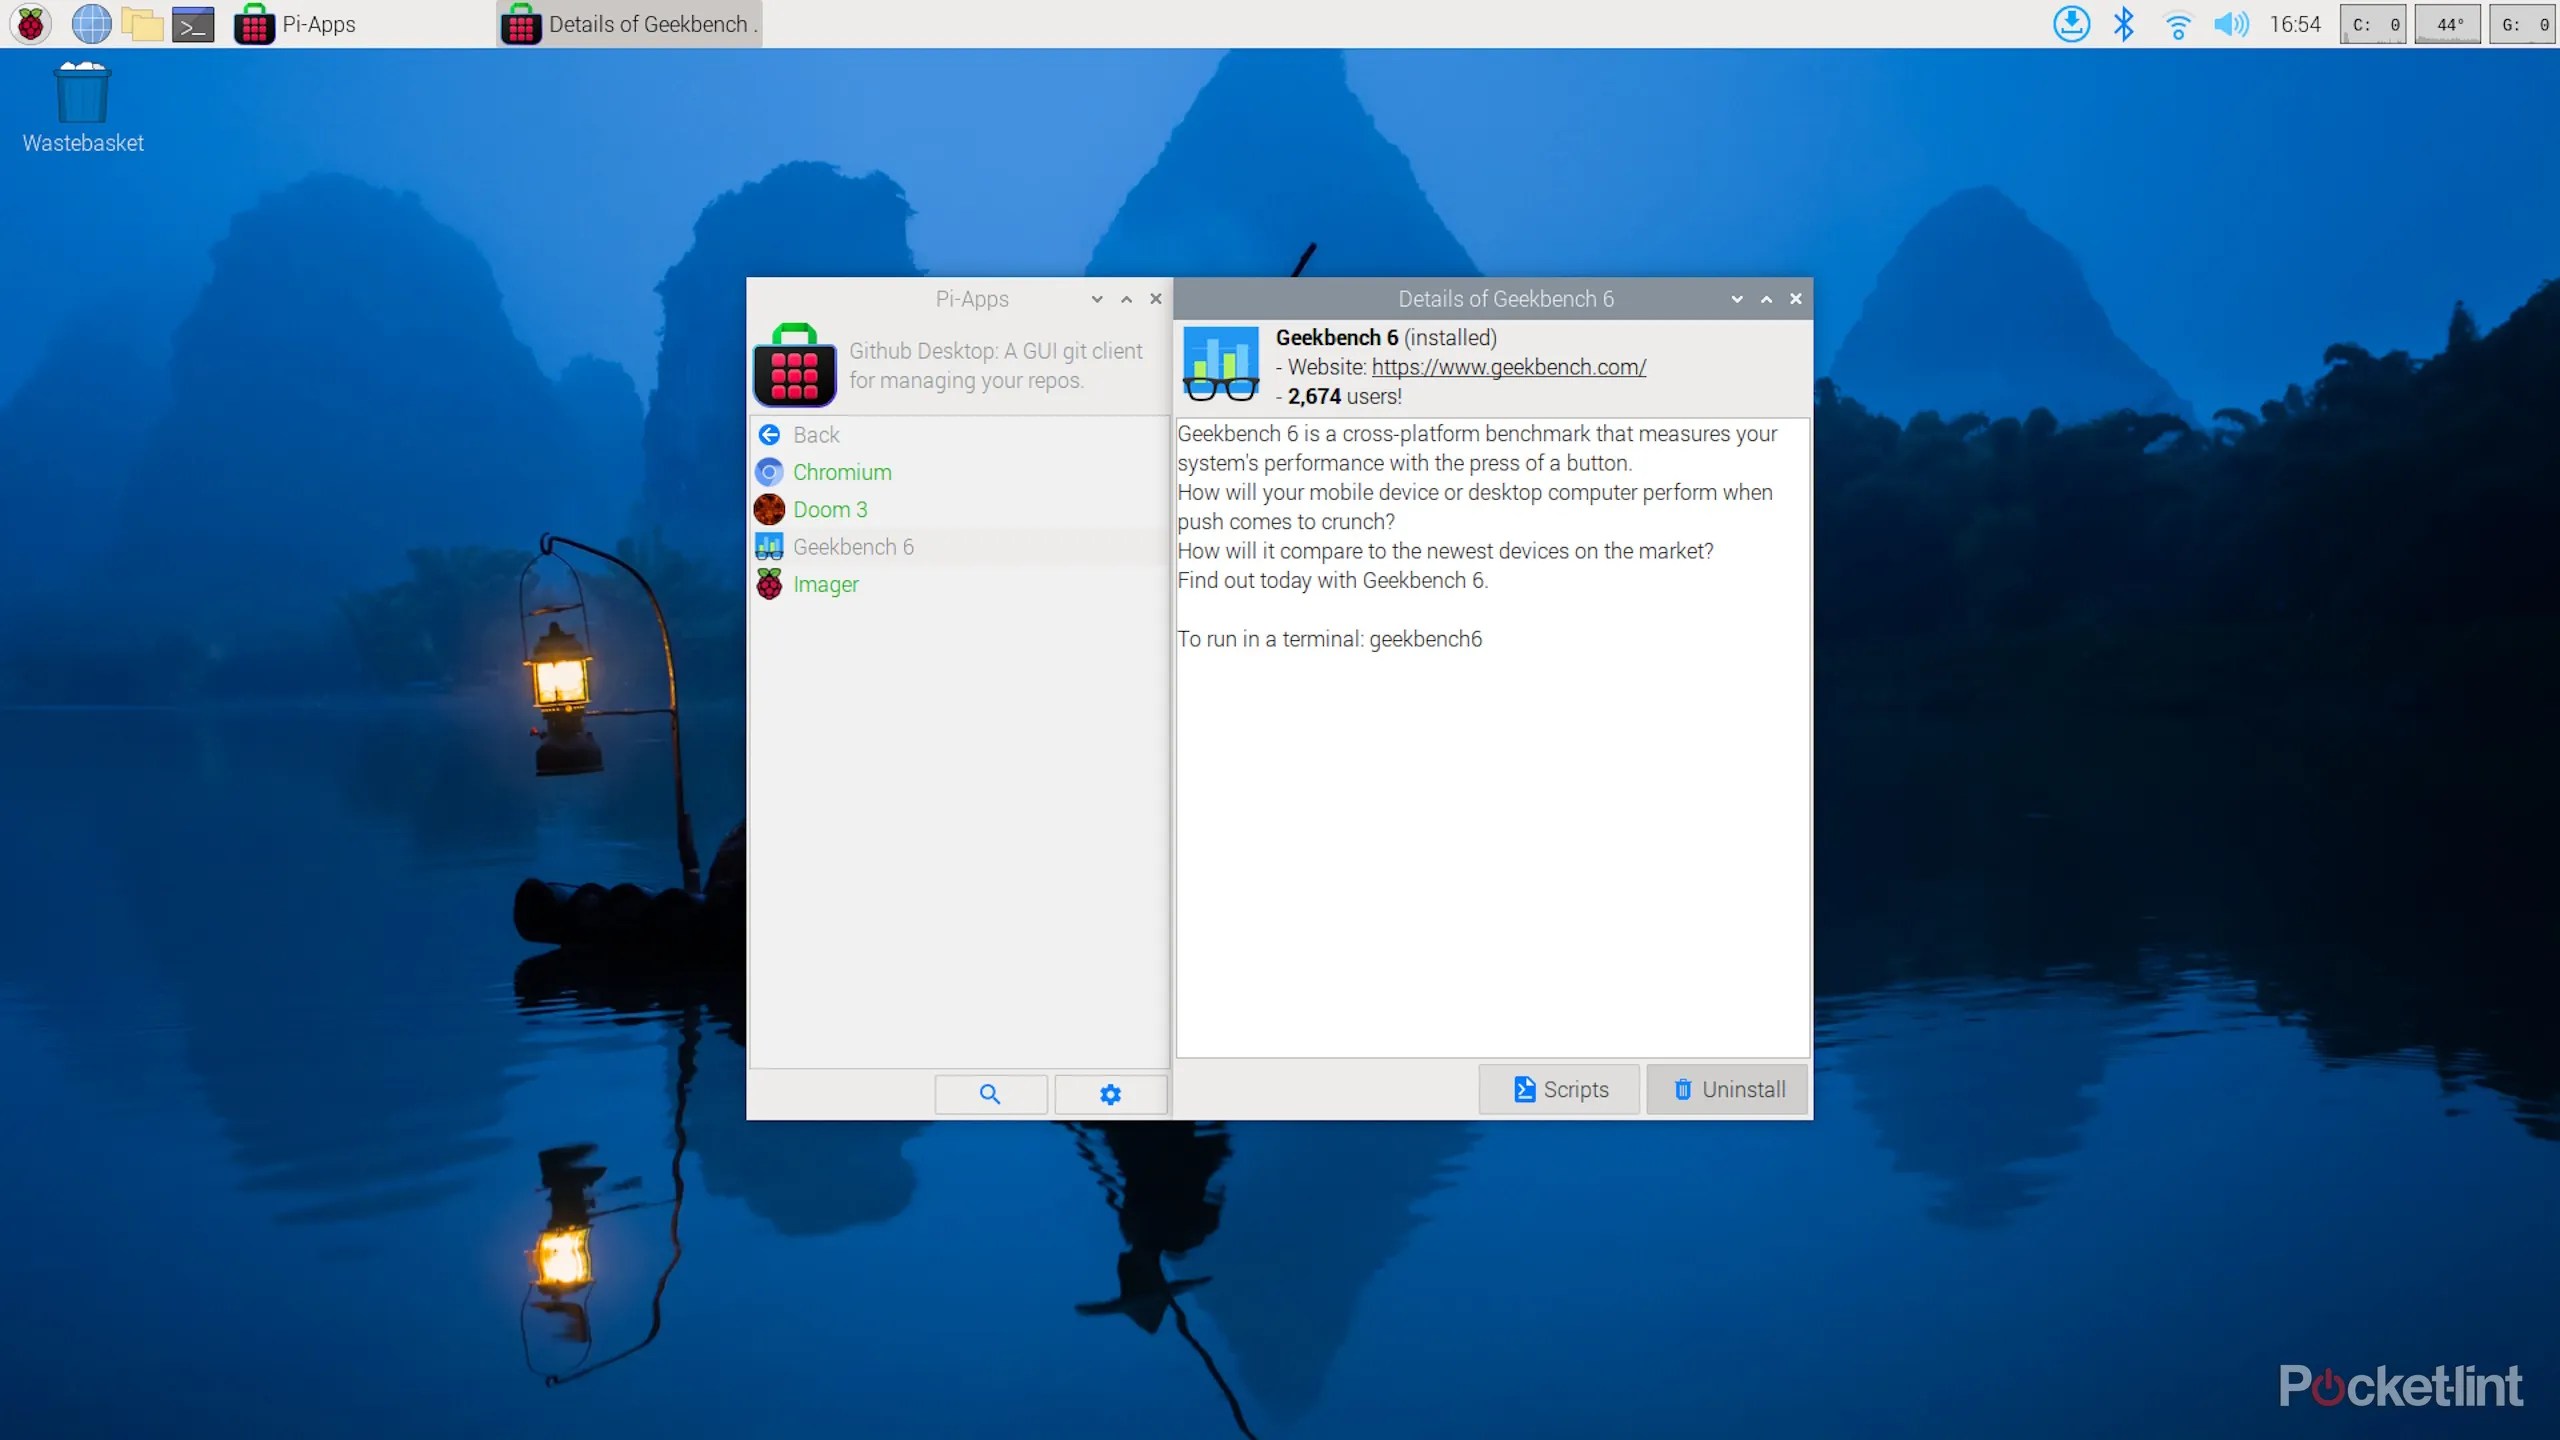The height and width of the screenshot is (1440, 2560).
Task: Click the updates download icon in the tray
Action: tap(2072, 23)
